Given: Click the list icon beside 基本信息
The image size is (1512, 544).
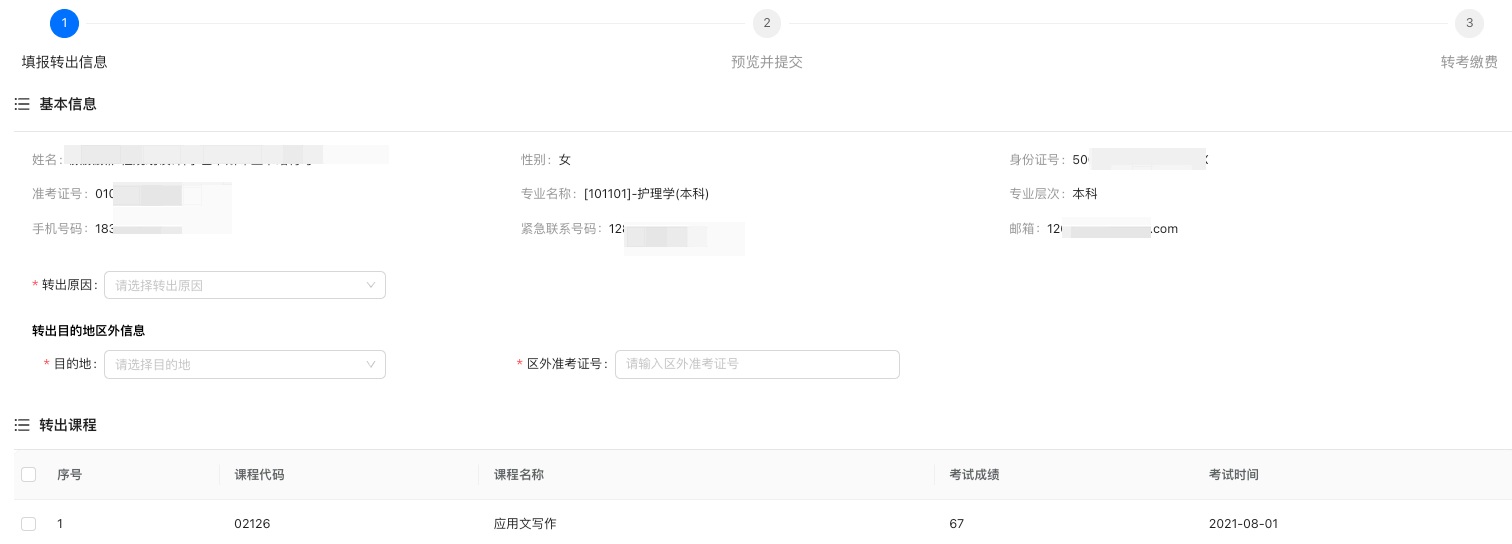Looking at the screenshot, I should pos(22,104).
